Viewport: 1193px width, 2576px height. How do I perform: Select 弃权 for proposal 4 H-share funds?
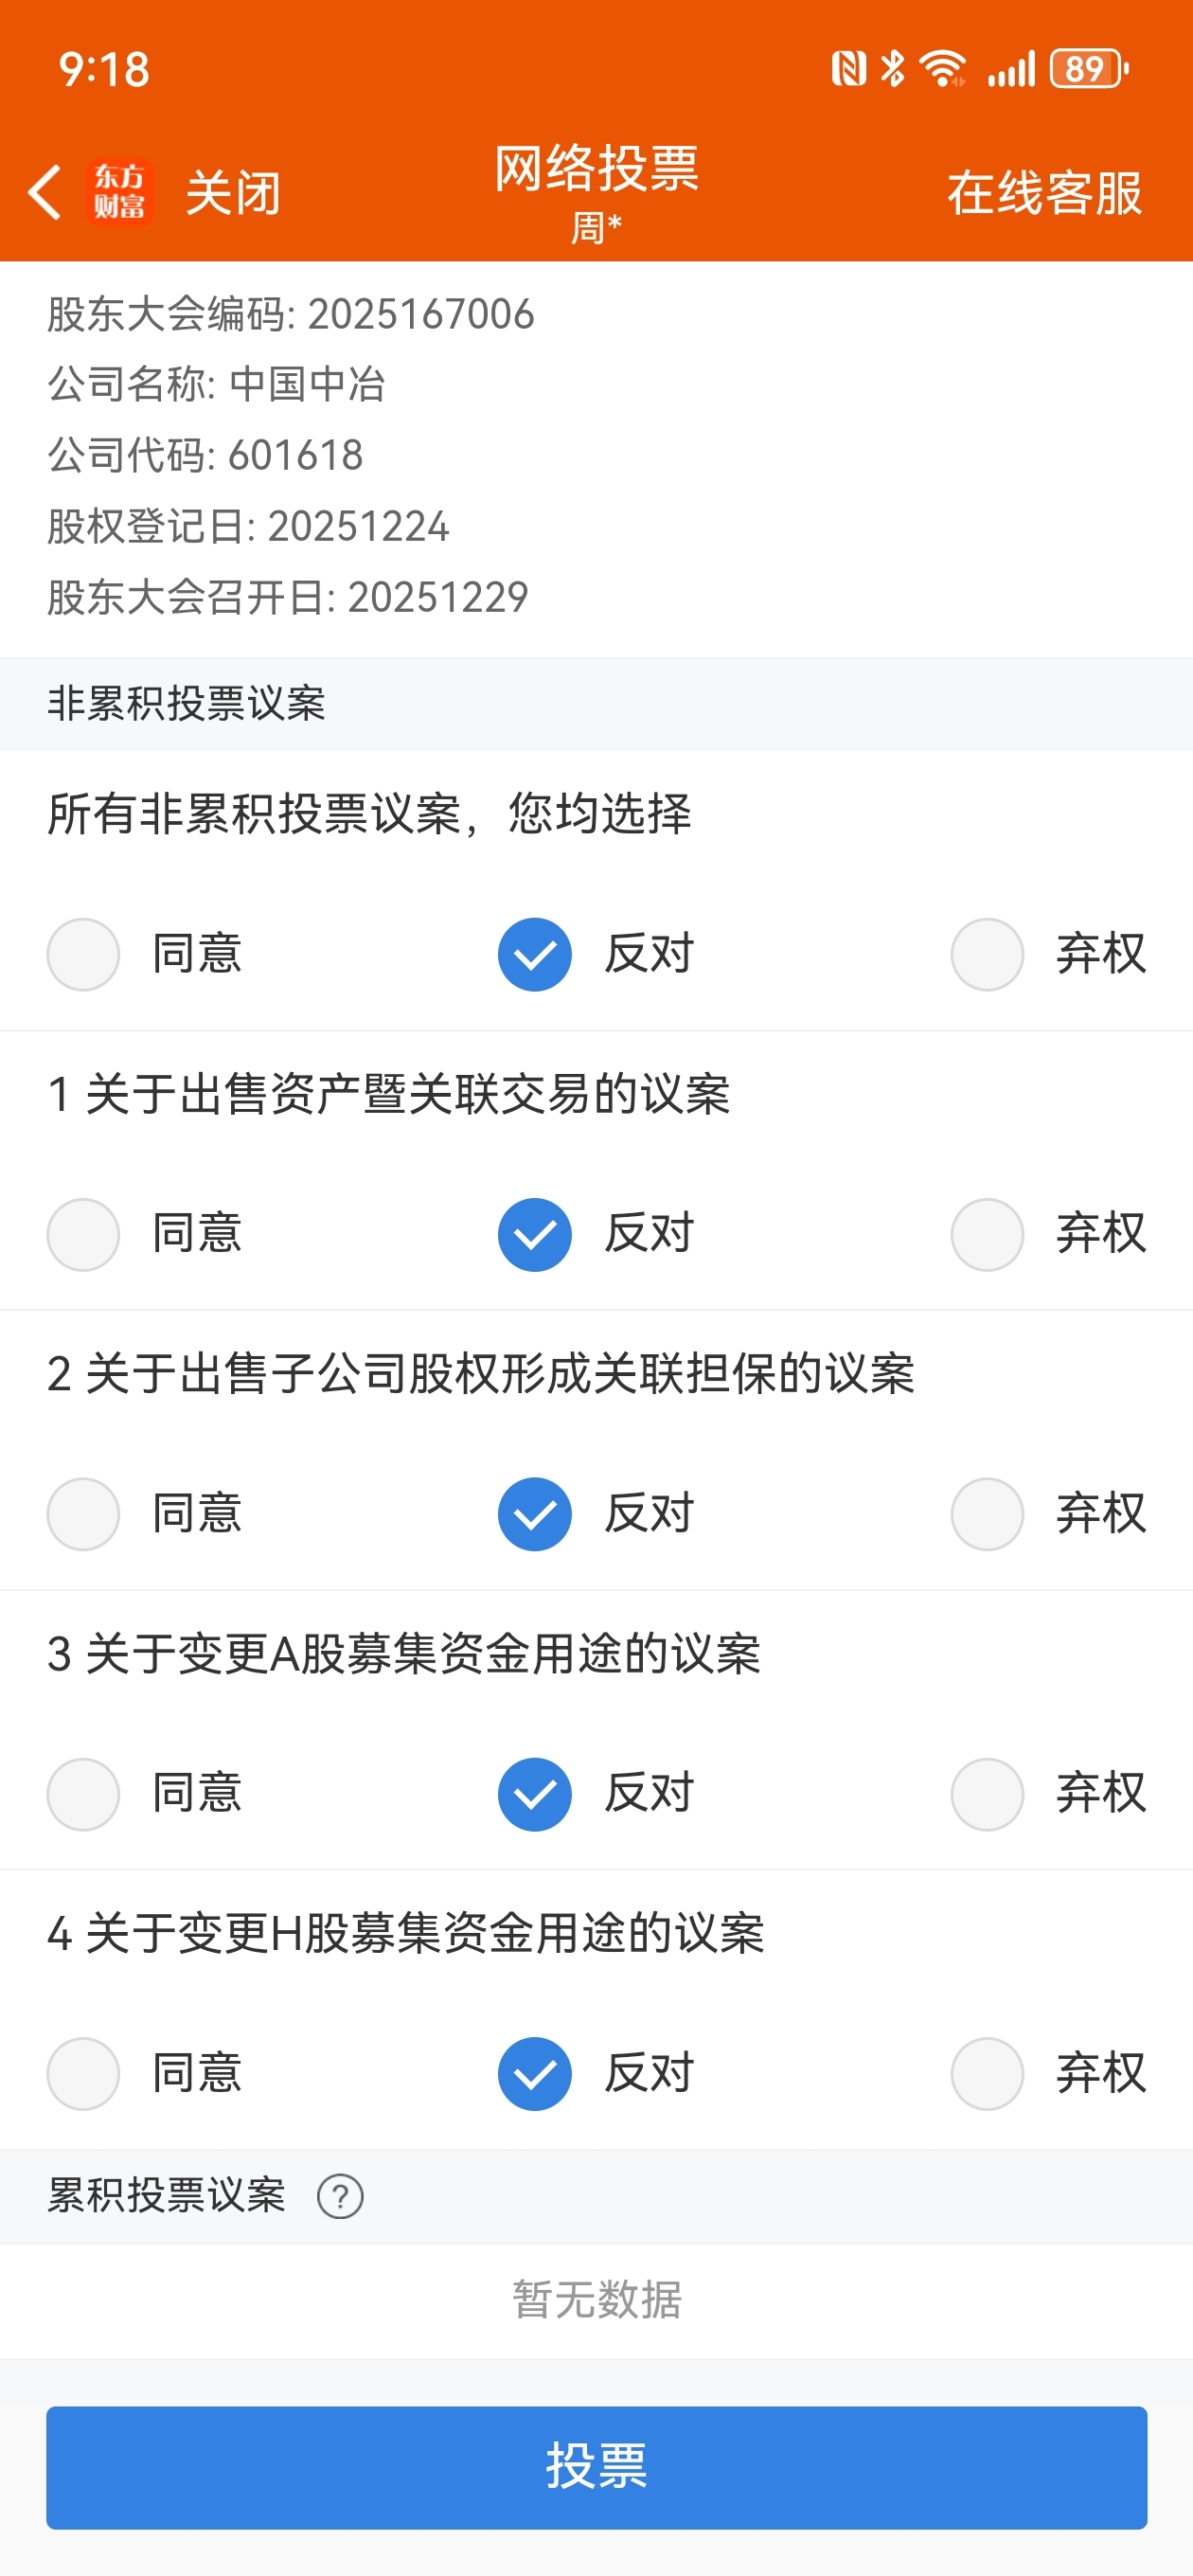click(x=987, y=2074)
